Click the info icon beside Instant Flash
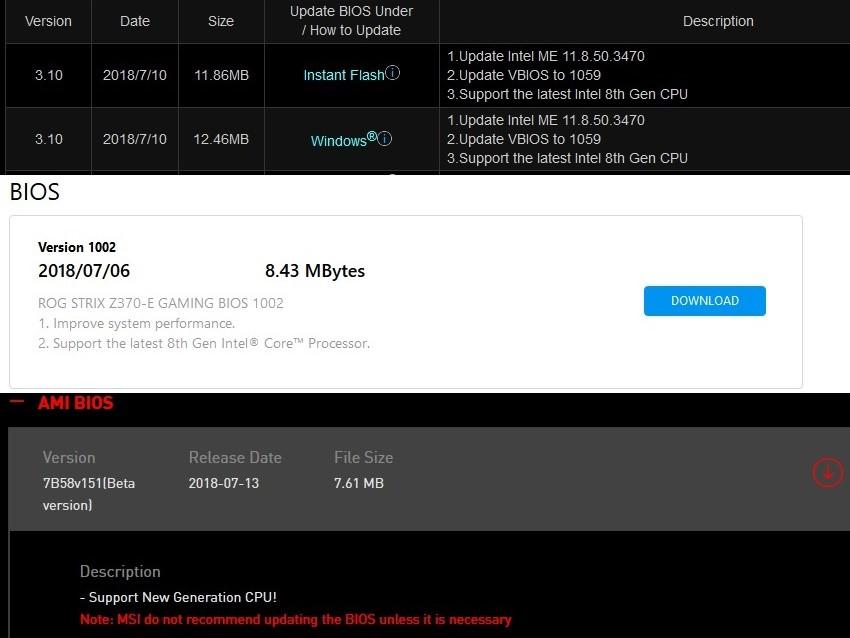The height and width of the screenshot is (638, 850). 393,73
